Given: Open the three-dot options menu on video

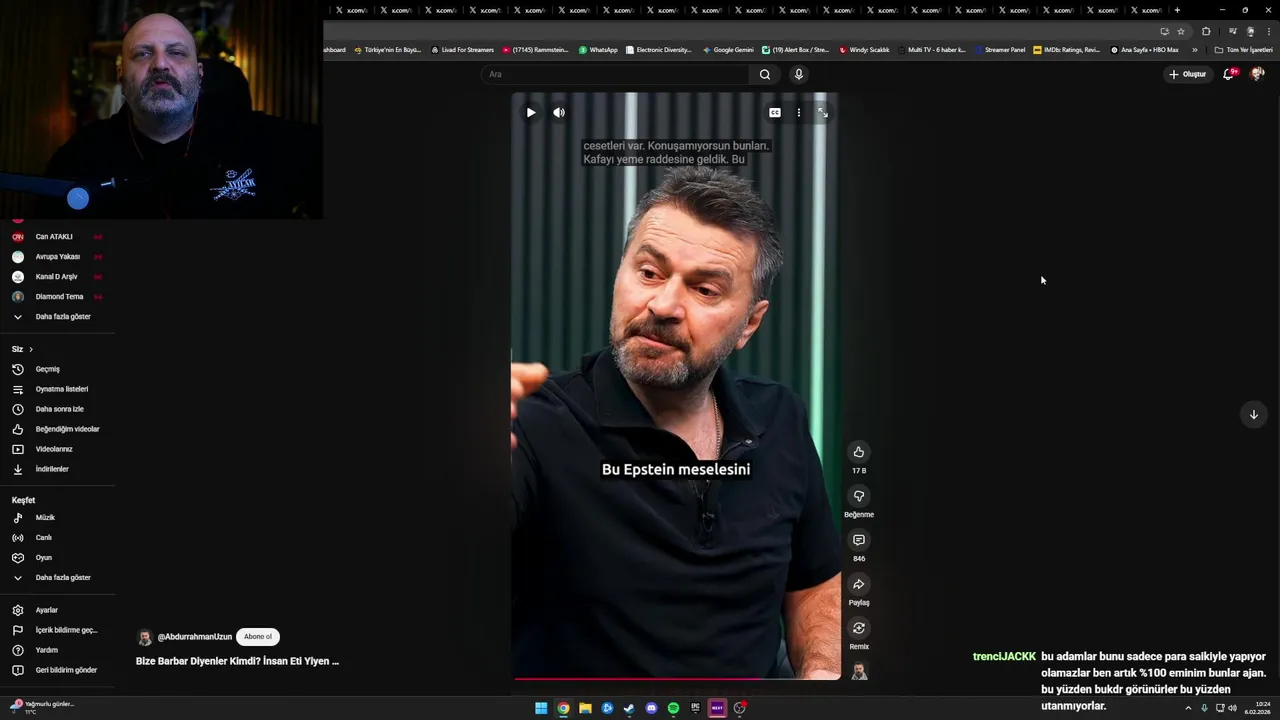Looking at the screenshot, I should pos(799,113).
